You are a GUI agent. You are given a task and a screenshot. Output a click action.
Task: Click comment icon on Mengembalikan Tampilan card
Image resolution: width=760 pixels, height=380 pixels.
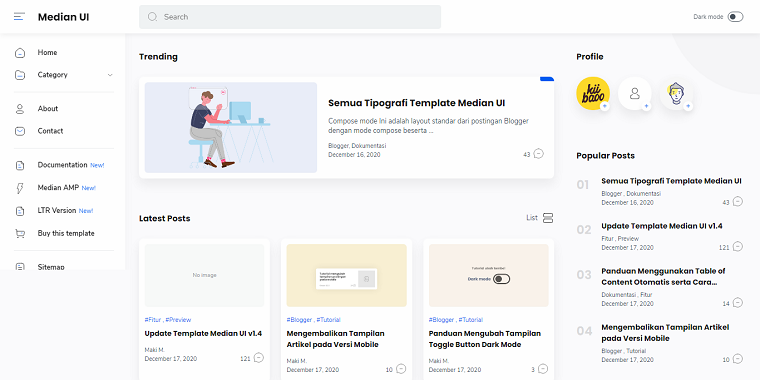(401, 369)
